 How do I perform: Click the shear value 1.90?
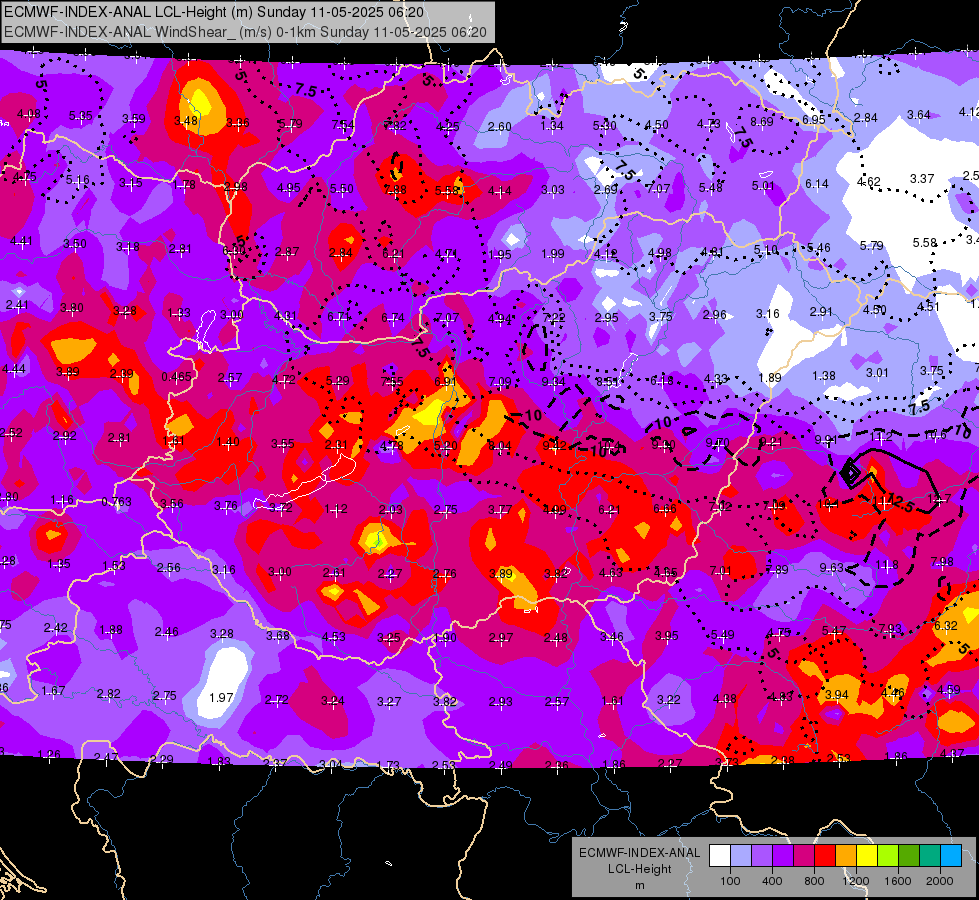[445, 638]
